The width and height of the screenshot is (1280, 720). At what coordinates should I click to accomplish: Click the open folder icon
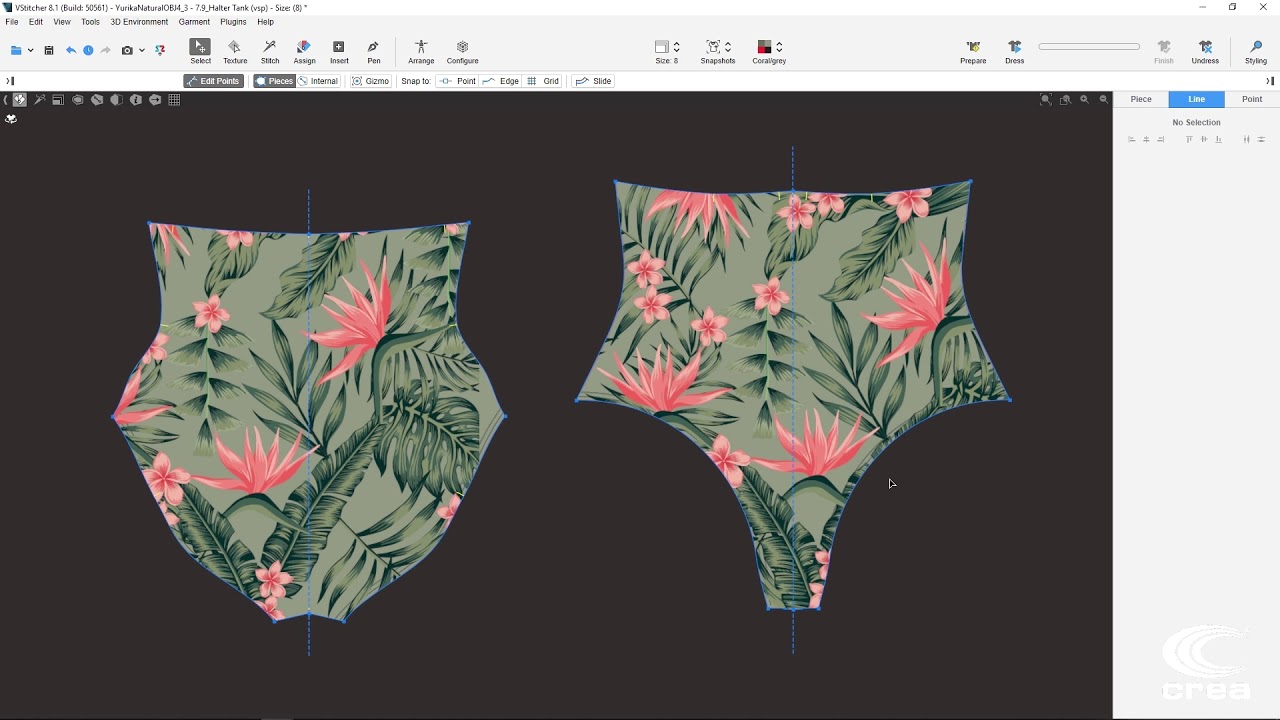(16, 50)
